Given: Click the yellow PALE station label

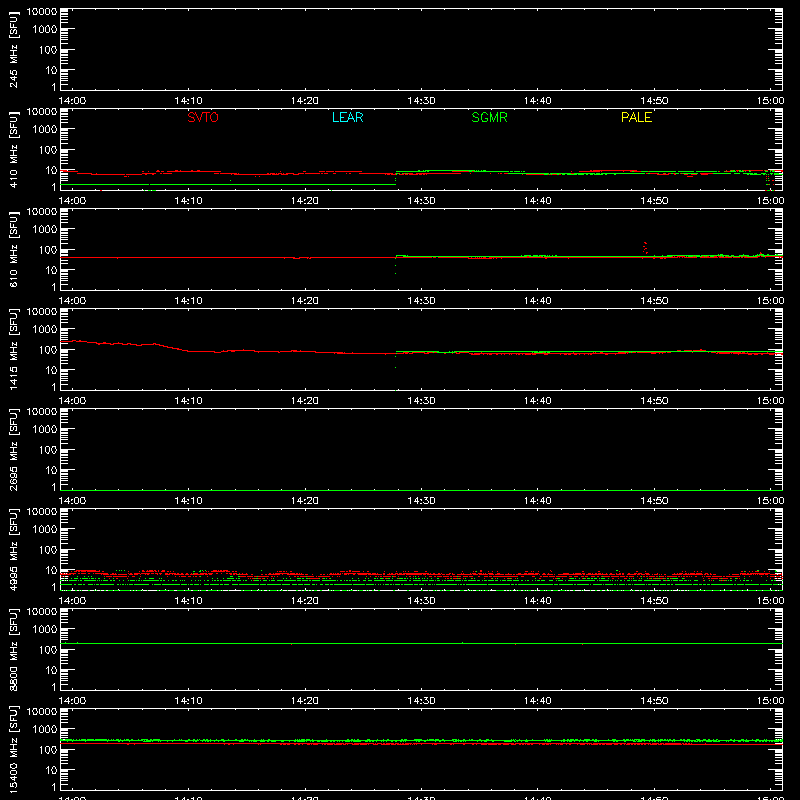Looking at the screenshot, I should click(636, 117).
